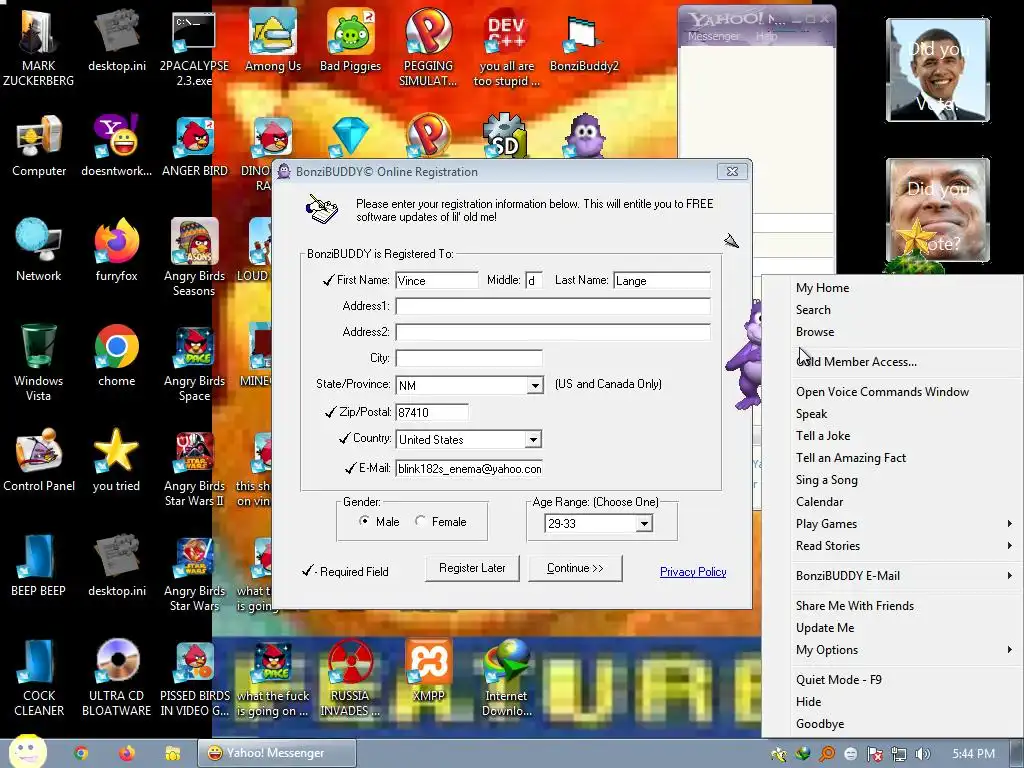Open the BEEP BEEP desktop icon

[x=39, y=565]
